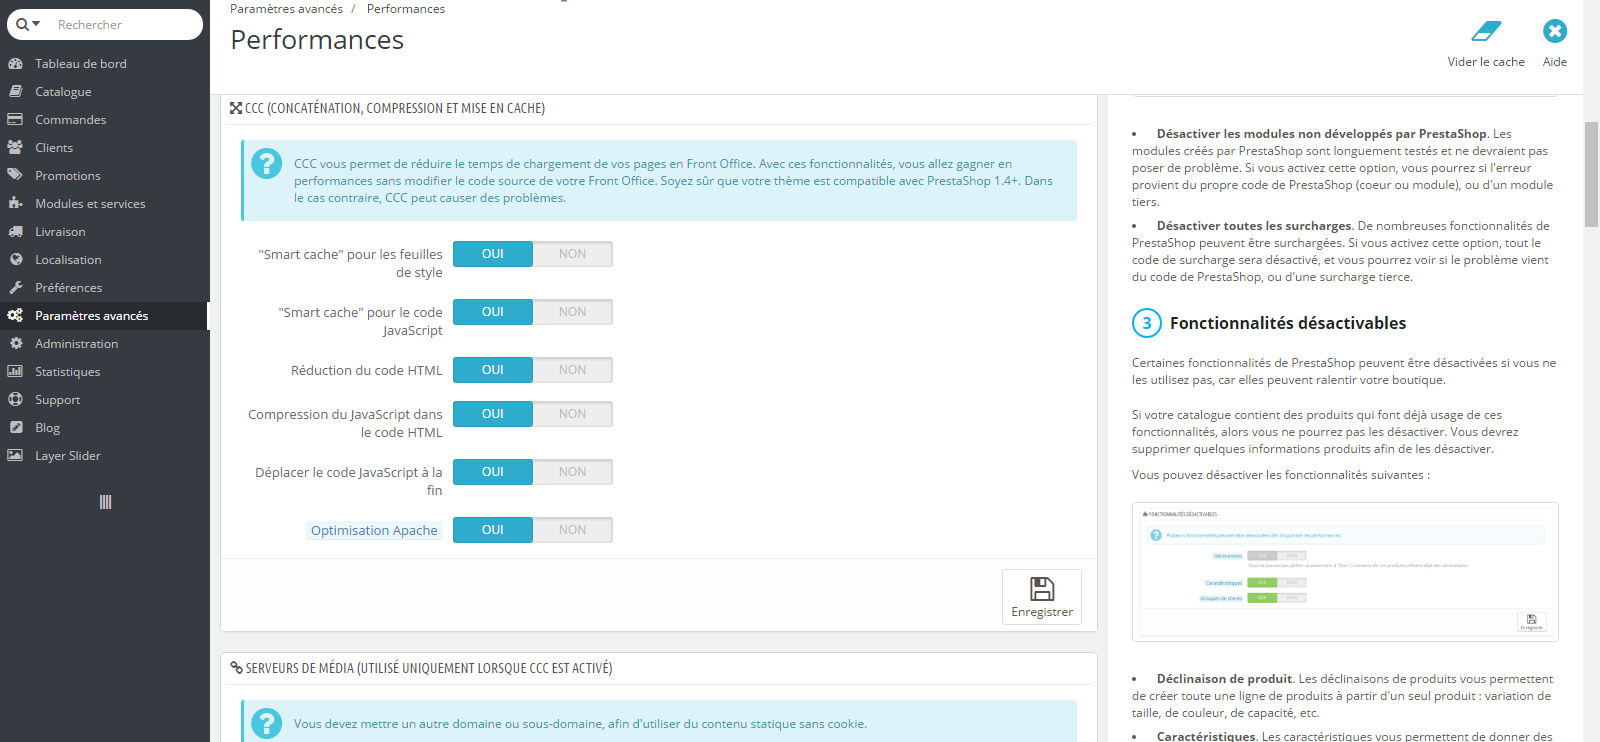Viewport: 1600px width, 742px height.
Task: Click the Enregistrer button label
Action: click(1042, 612)
